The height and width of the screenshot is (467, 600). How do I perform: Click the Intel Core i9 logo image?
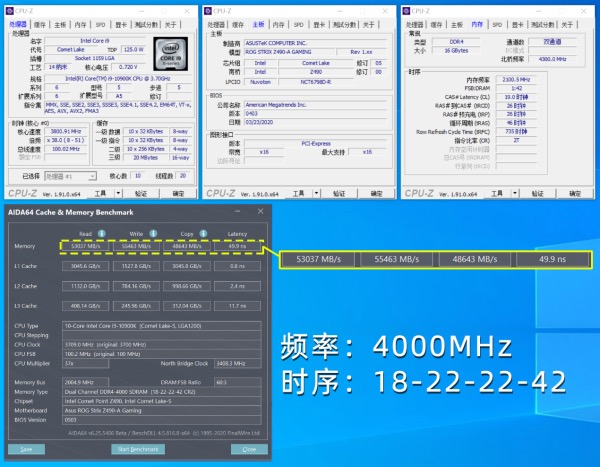point(171,54)
